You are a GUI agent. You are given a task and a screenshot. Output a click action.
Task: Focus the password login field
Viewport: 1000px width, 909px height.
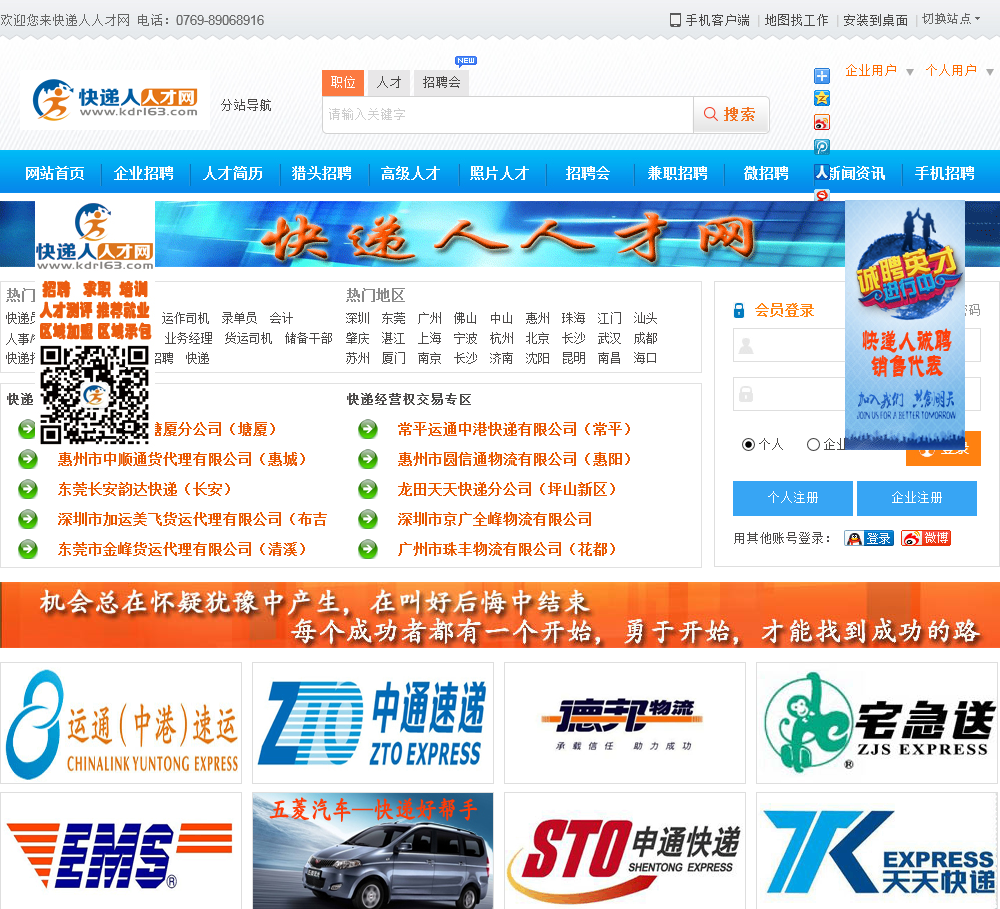tap(857, 394)
